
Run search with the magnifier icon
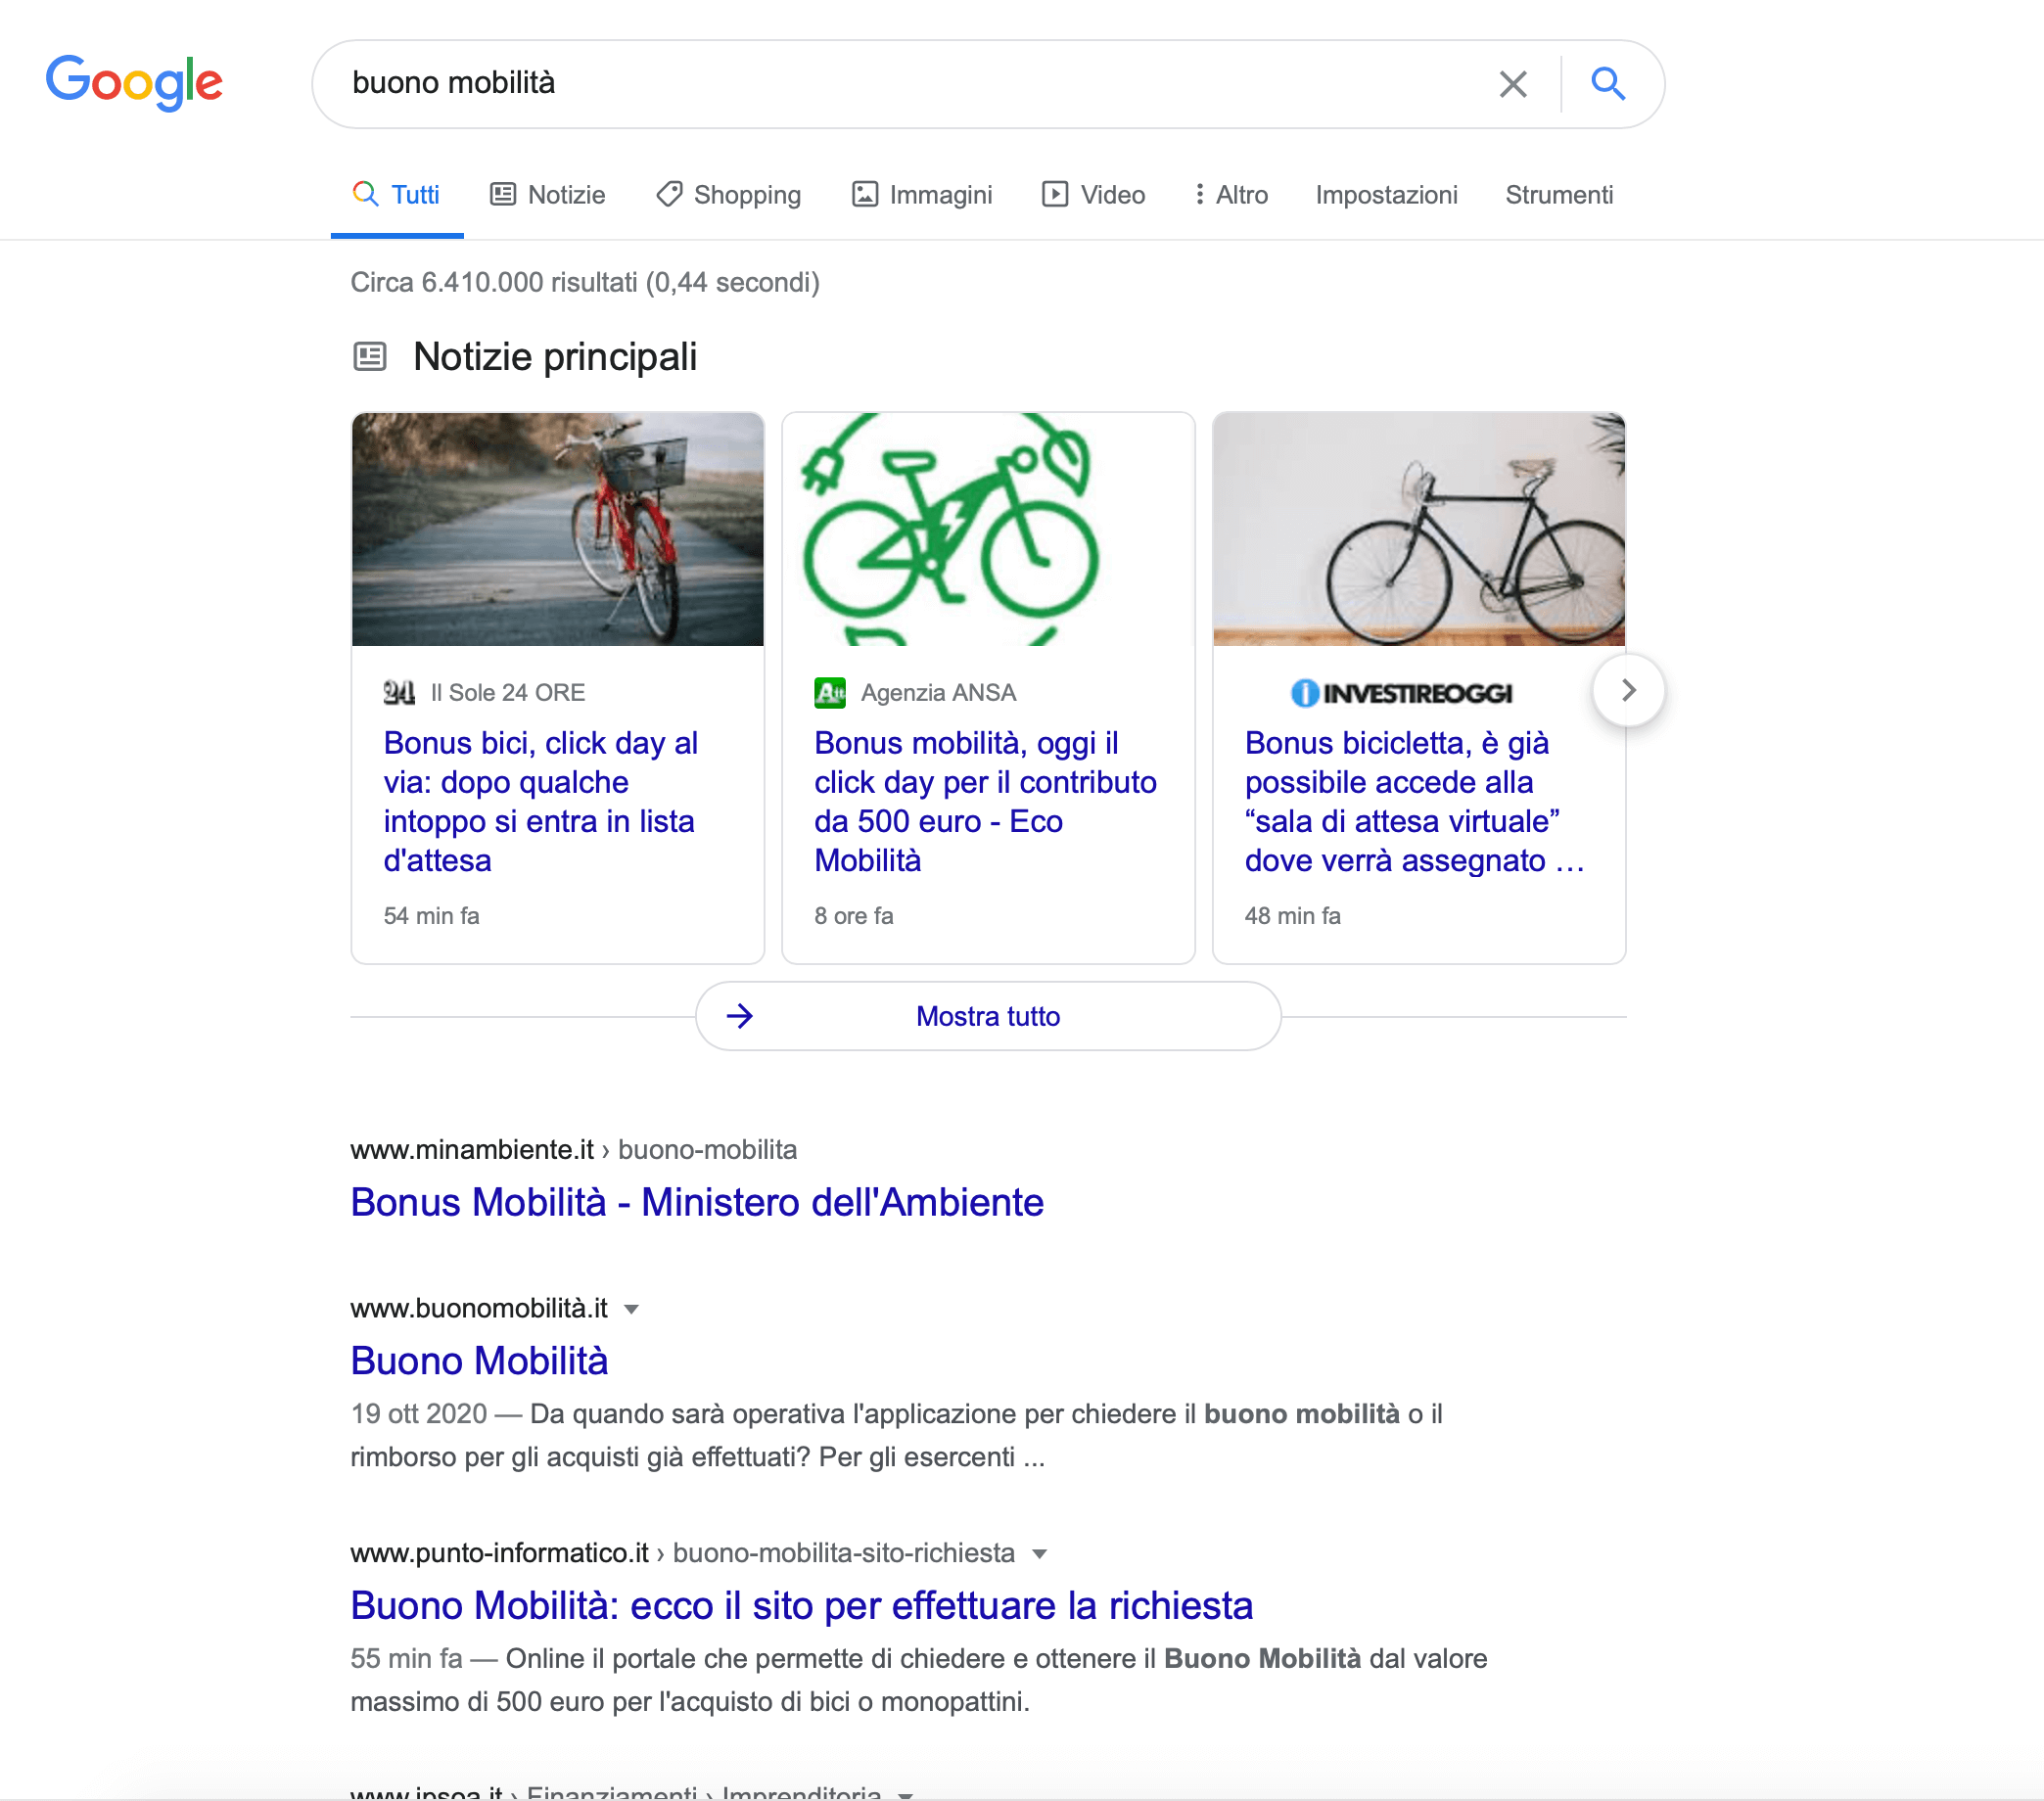tap(1607, 83)
